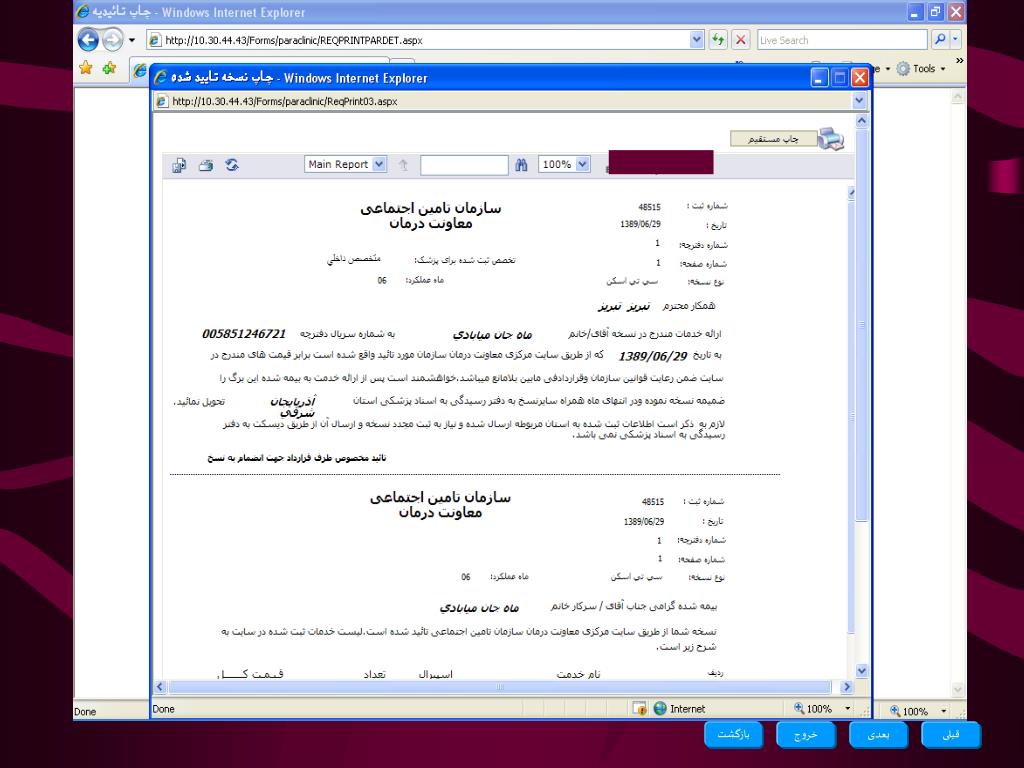Click the horizontal scrollbar left arrow
Screen dimensions: 1024x768
160,687
